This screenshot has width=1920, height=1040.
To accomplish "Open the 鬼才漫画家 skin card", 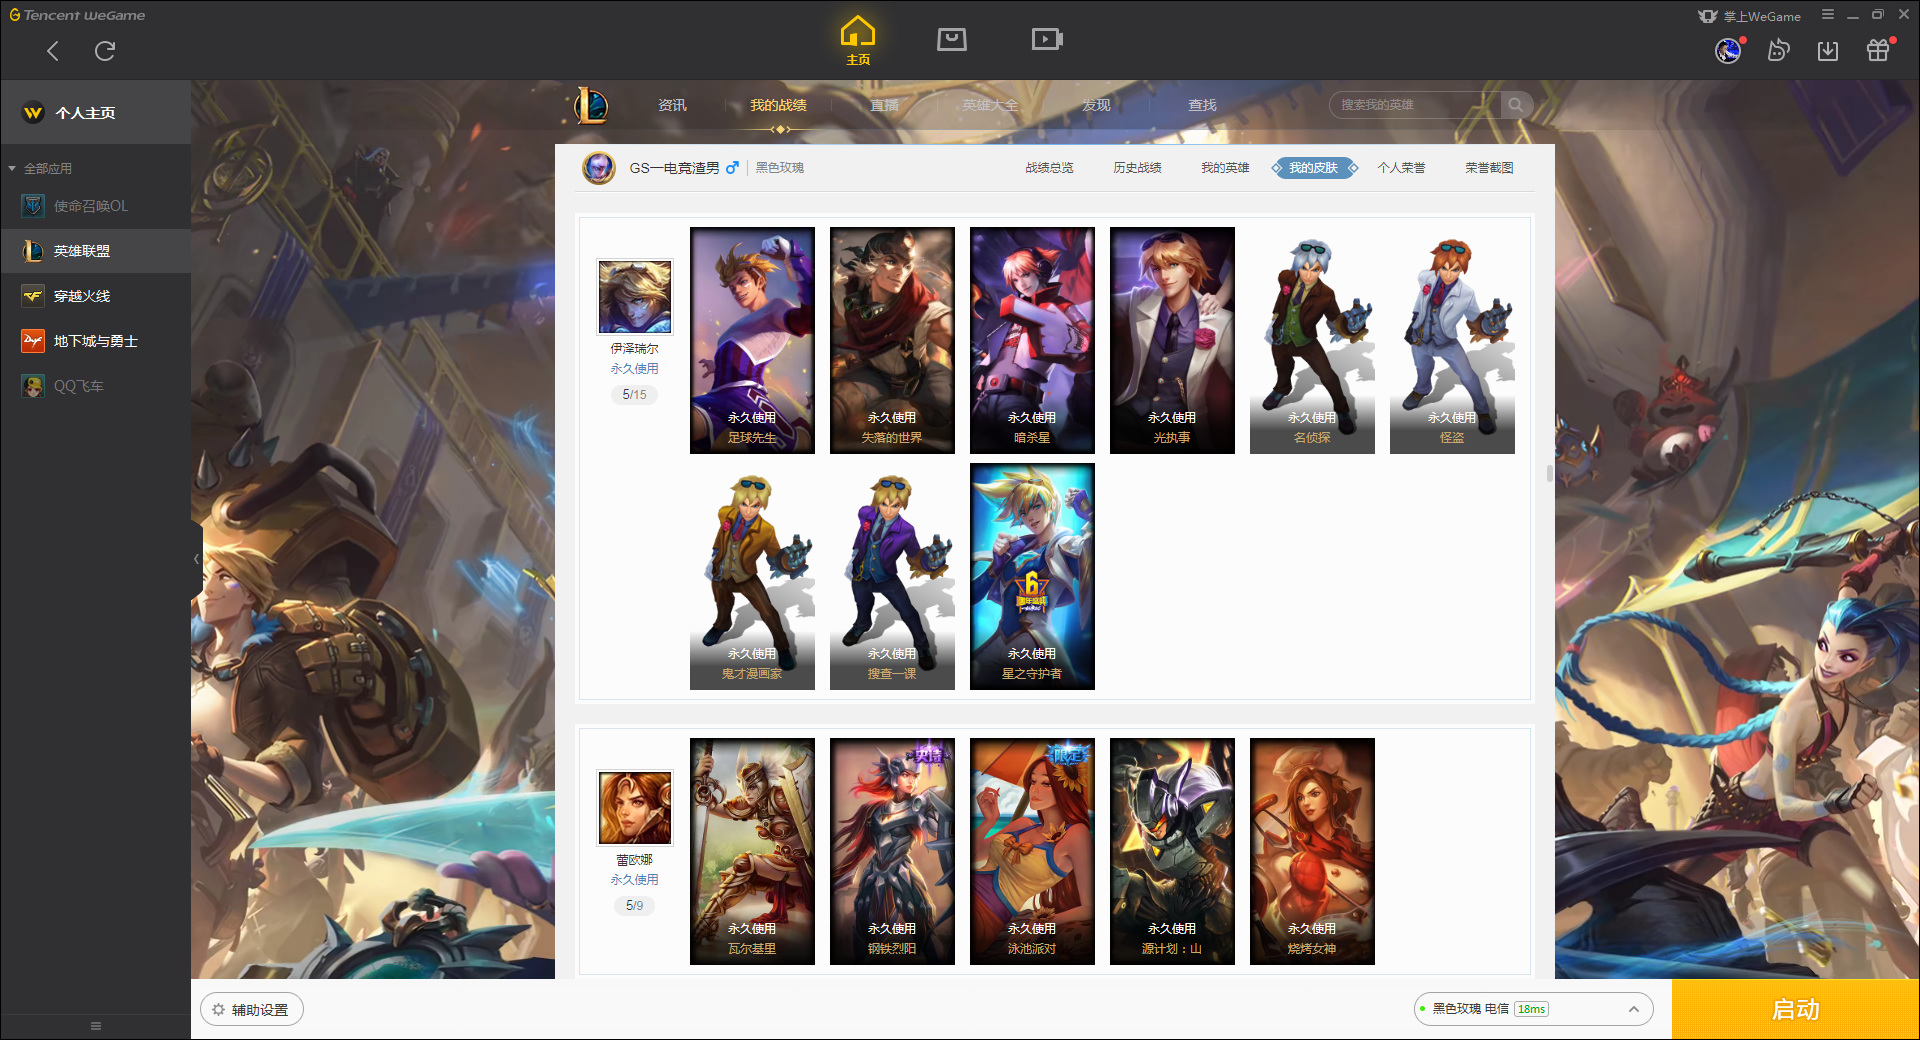I will tap(752, 576).
